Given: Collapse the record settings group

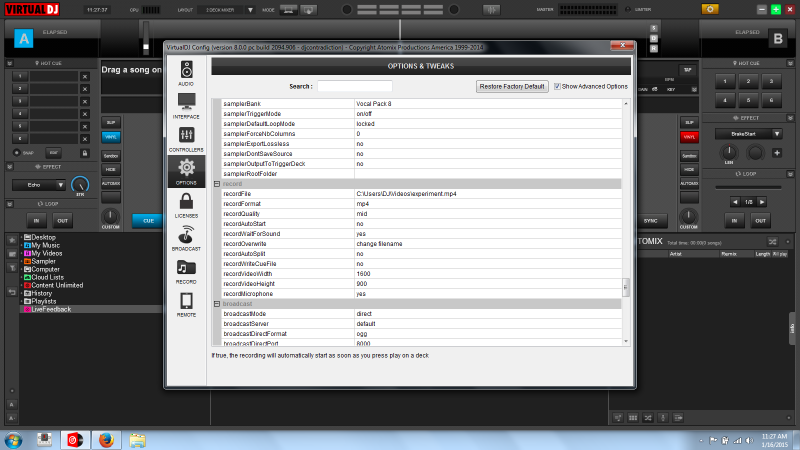Looking at the screenshot, I should (217, 184).
